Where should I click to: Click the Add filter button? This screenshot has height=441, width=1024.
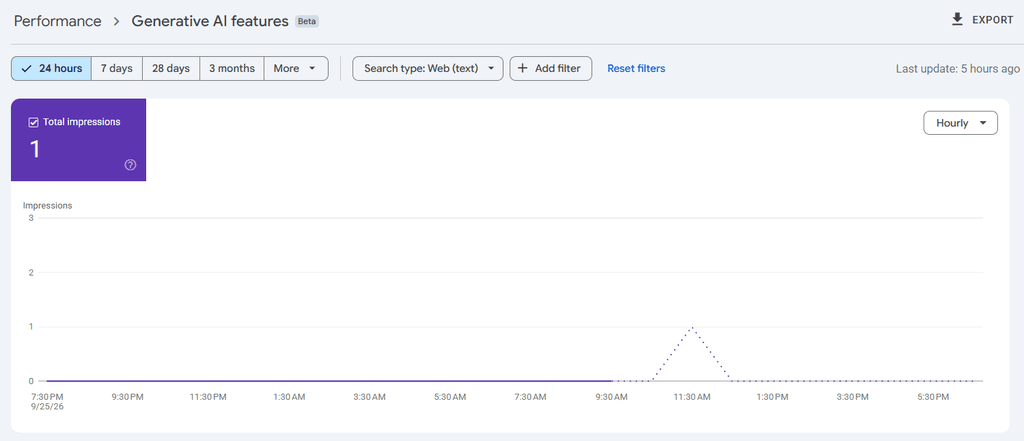(551, 68)
